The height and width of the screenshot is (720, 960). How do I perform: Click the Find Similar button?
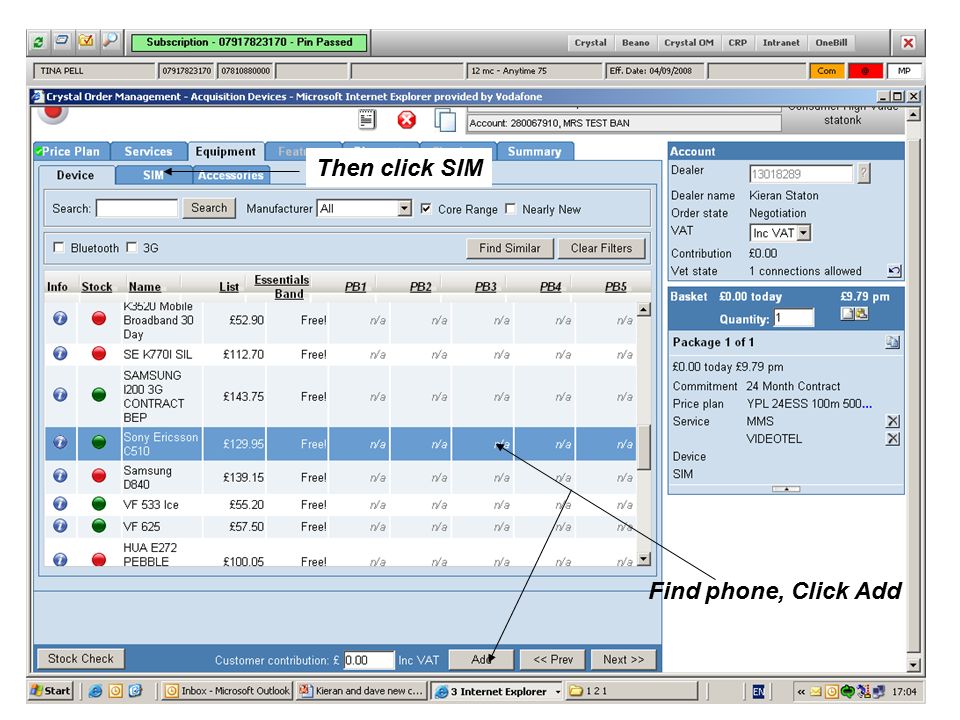510,248
